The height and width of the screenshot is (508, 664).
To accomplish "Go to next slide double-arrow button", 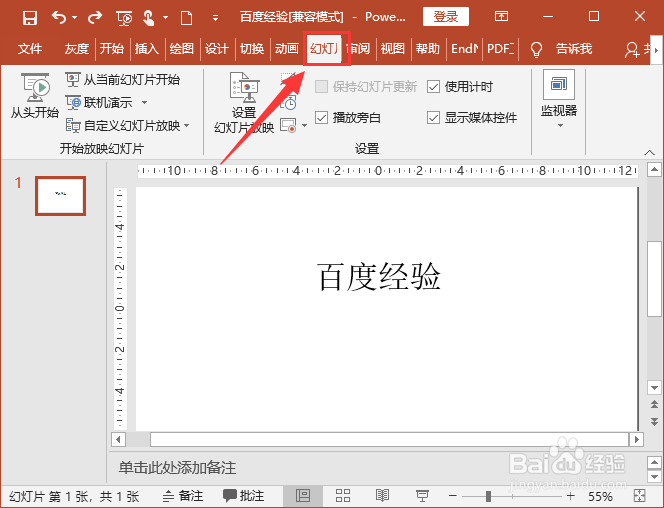I will coord(654,421).
